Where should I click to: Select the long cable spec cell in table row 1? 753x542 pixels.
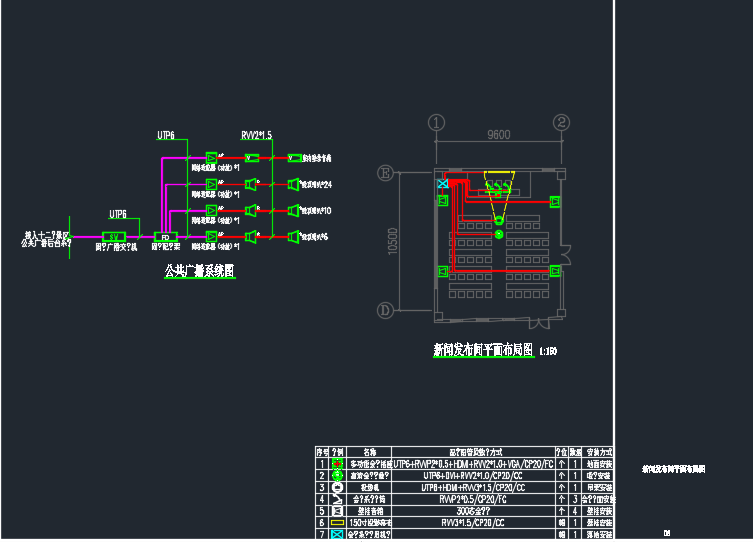473,464
